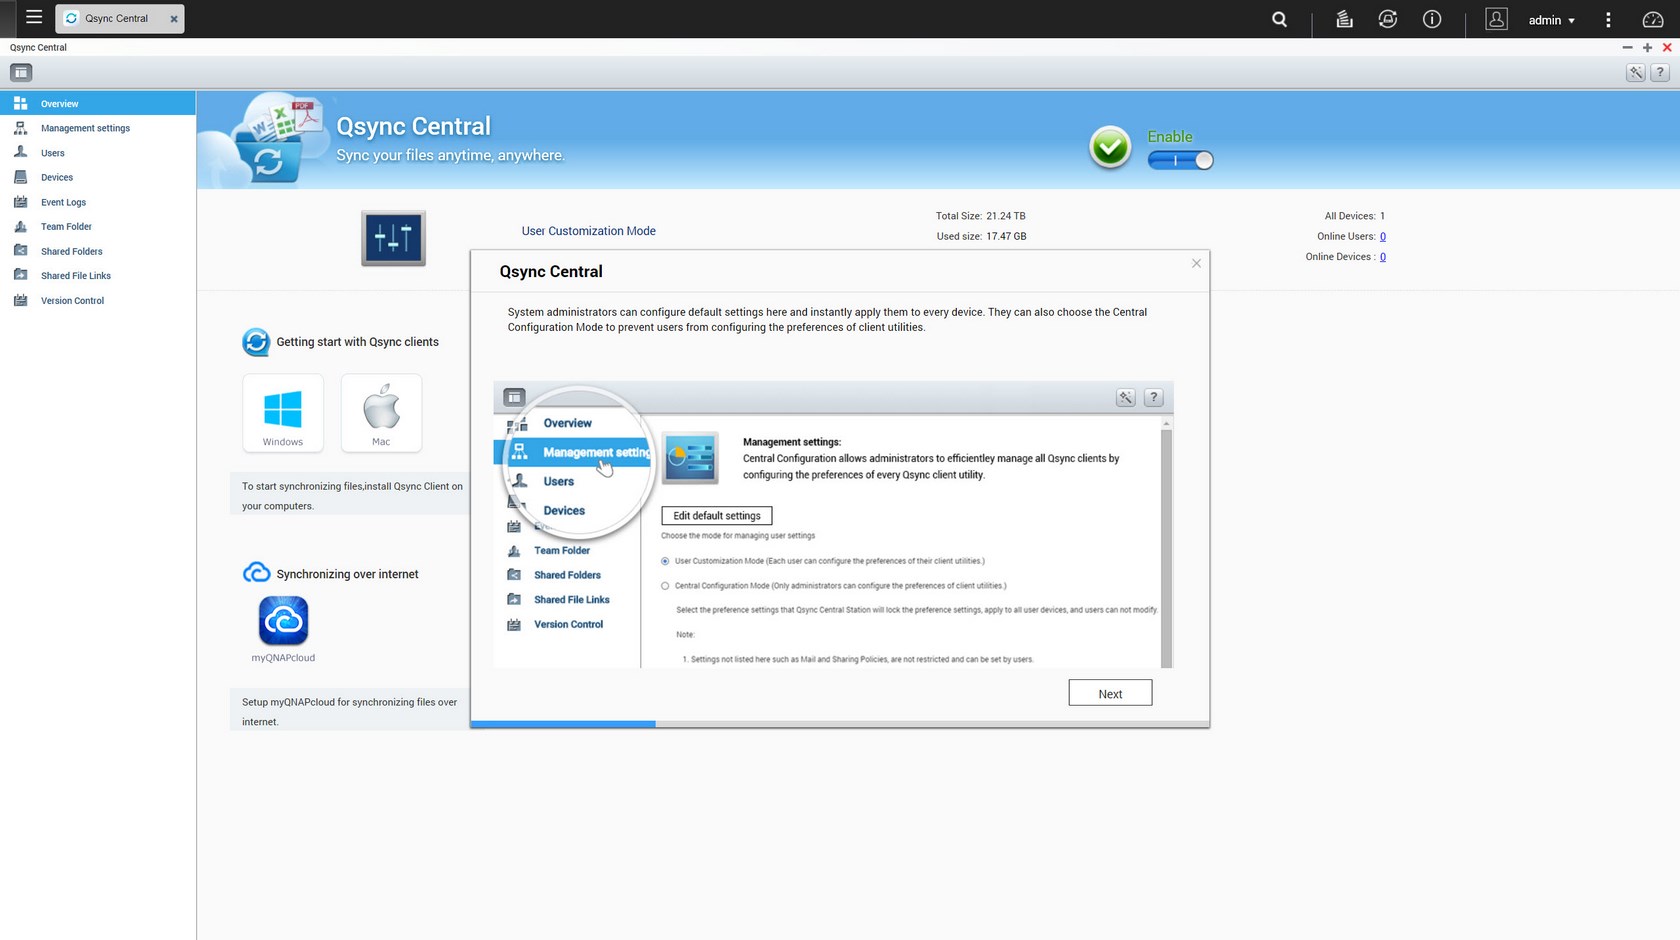Open Management settings in the left sidebar
Image resolution: width=1680 pixels, height=940 pixels.
(x=98, y=128)
